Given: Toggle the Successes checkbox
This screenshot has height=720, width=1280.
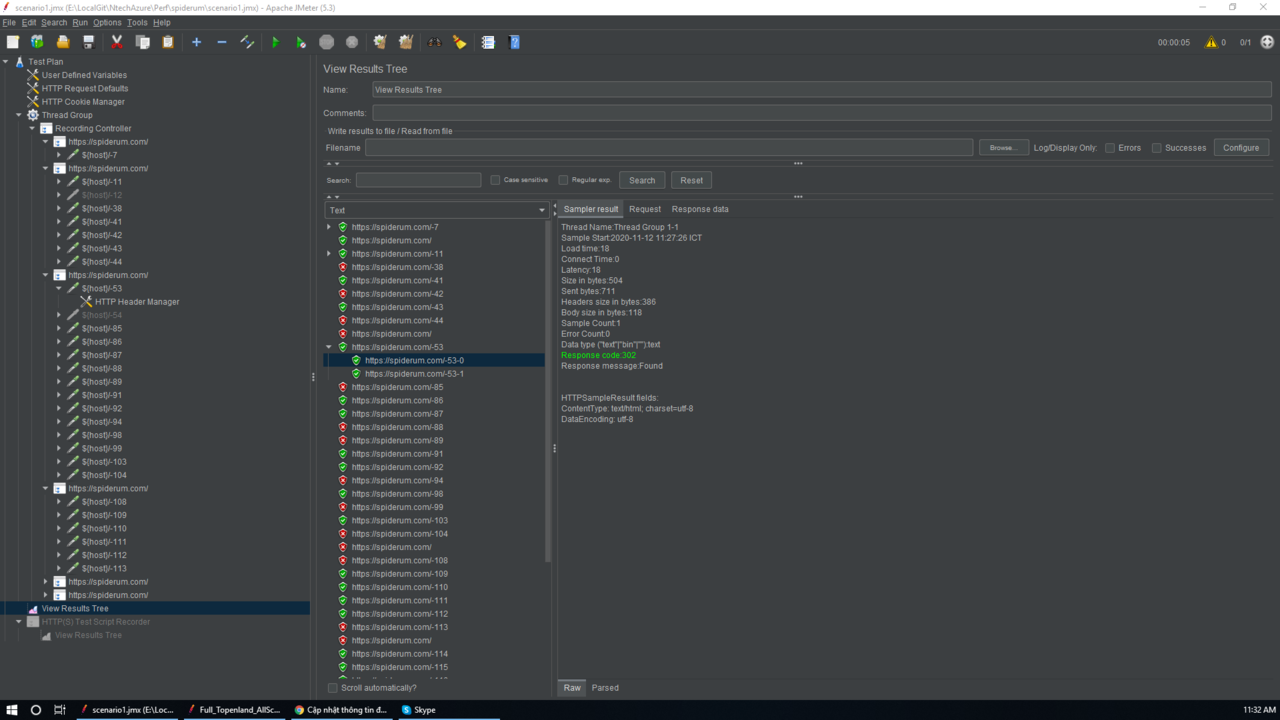Looking at the screenshot, I should pos(1157,148).
